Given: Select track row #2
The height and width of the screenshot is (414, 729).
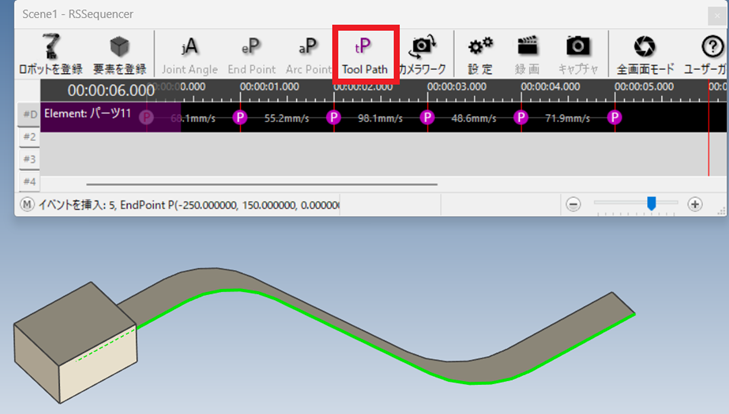Looking at the screenshot, I should [x=29, y=137].
